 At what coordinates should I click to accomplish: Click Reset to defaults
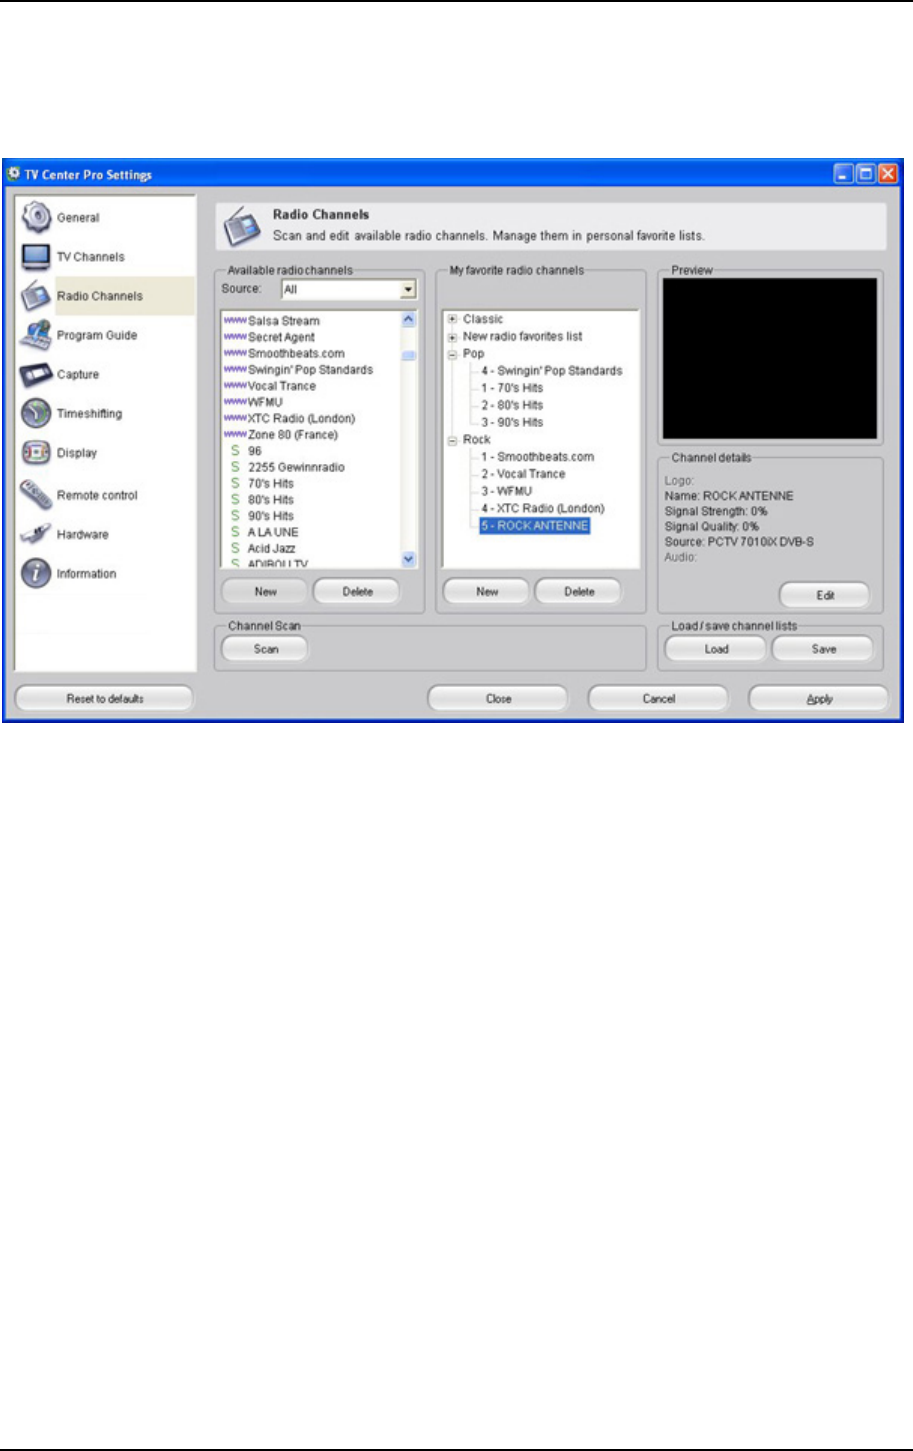point(104,699)
